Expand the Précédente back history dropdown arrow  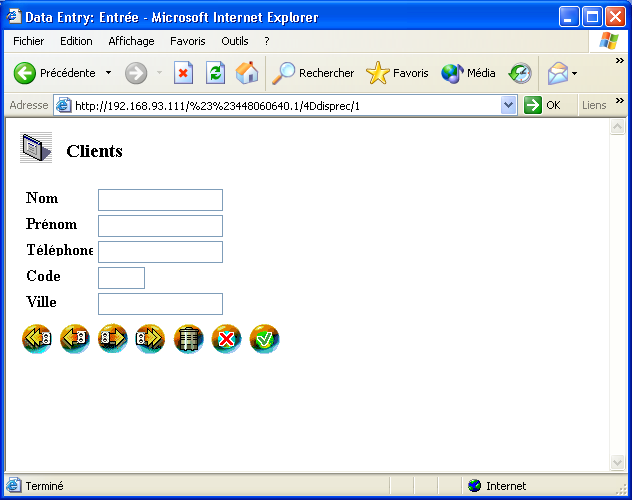108,73
